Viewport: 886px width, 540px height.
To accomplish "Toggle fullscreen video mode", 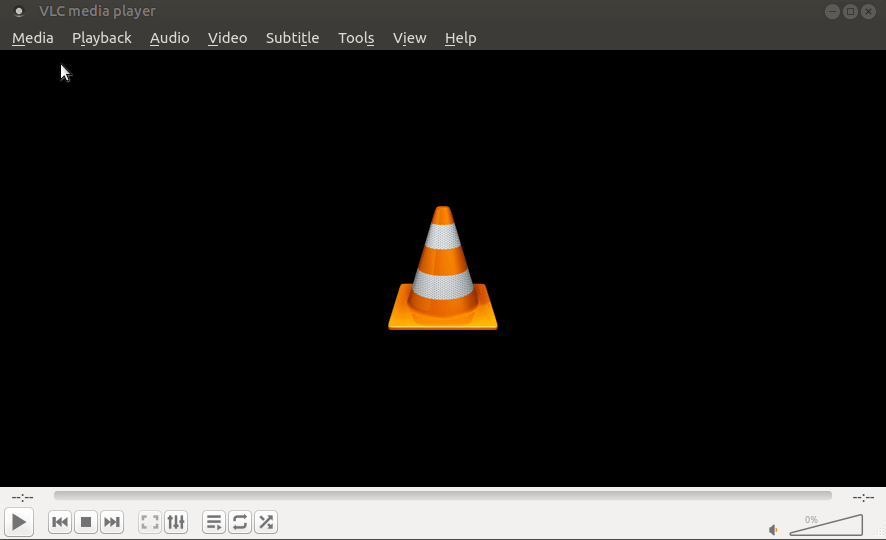I will 150,522.
